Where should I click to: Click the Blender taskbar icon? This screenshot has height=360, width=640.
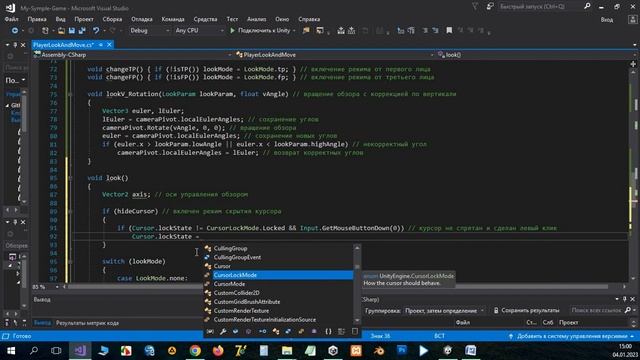pyautogui.click(x=379, y=351)
